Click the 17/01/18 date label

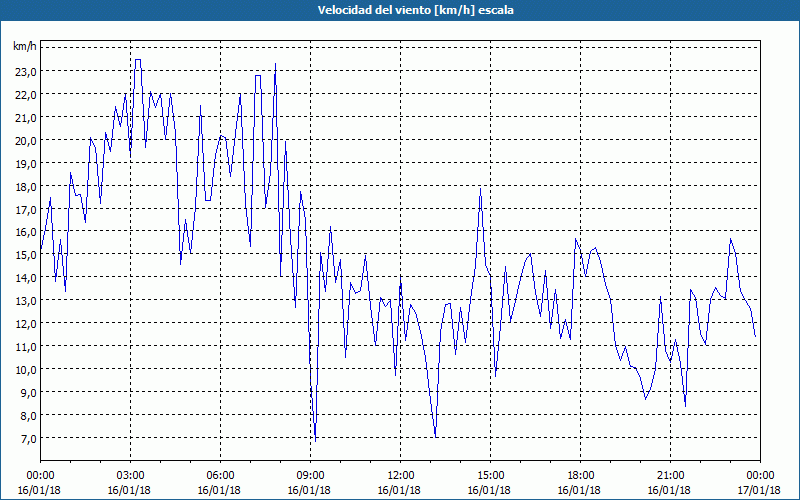[759, 490]
